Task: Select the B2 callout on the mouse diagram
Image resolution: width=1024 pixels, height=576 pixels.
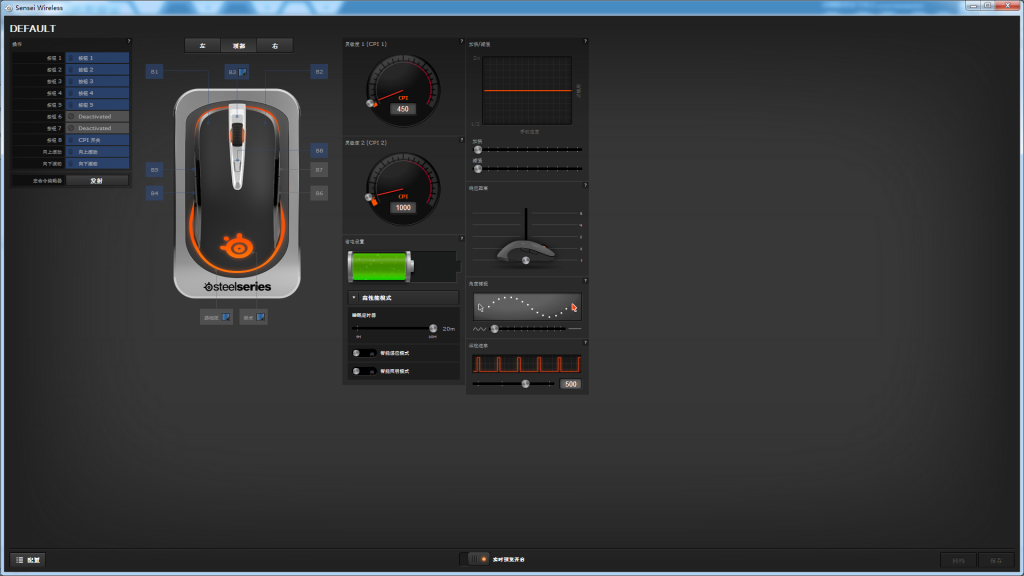Action: pyautogui.click(x=319, y=72)
